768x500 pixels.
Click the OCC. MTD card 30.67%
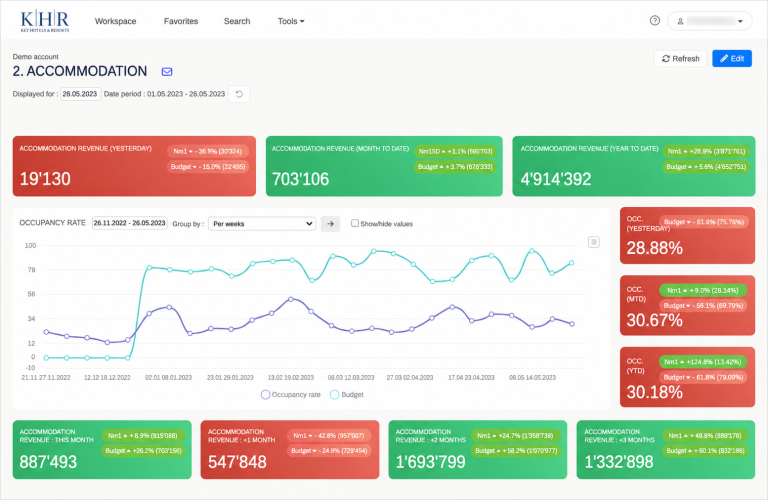pyautogui.click(x=687, y=306)
